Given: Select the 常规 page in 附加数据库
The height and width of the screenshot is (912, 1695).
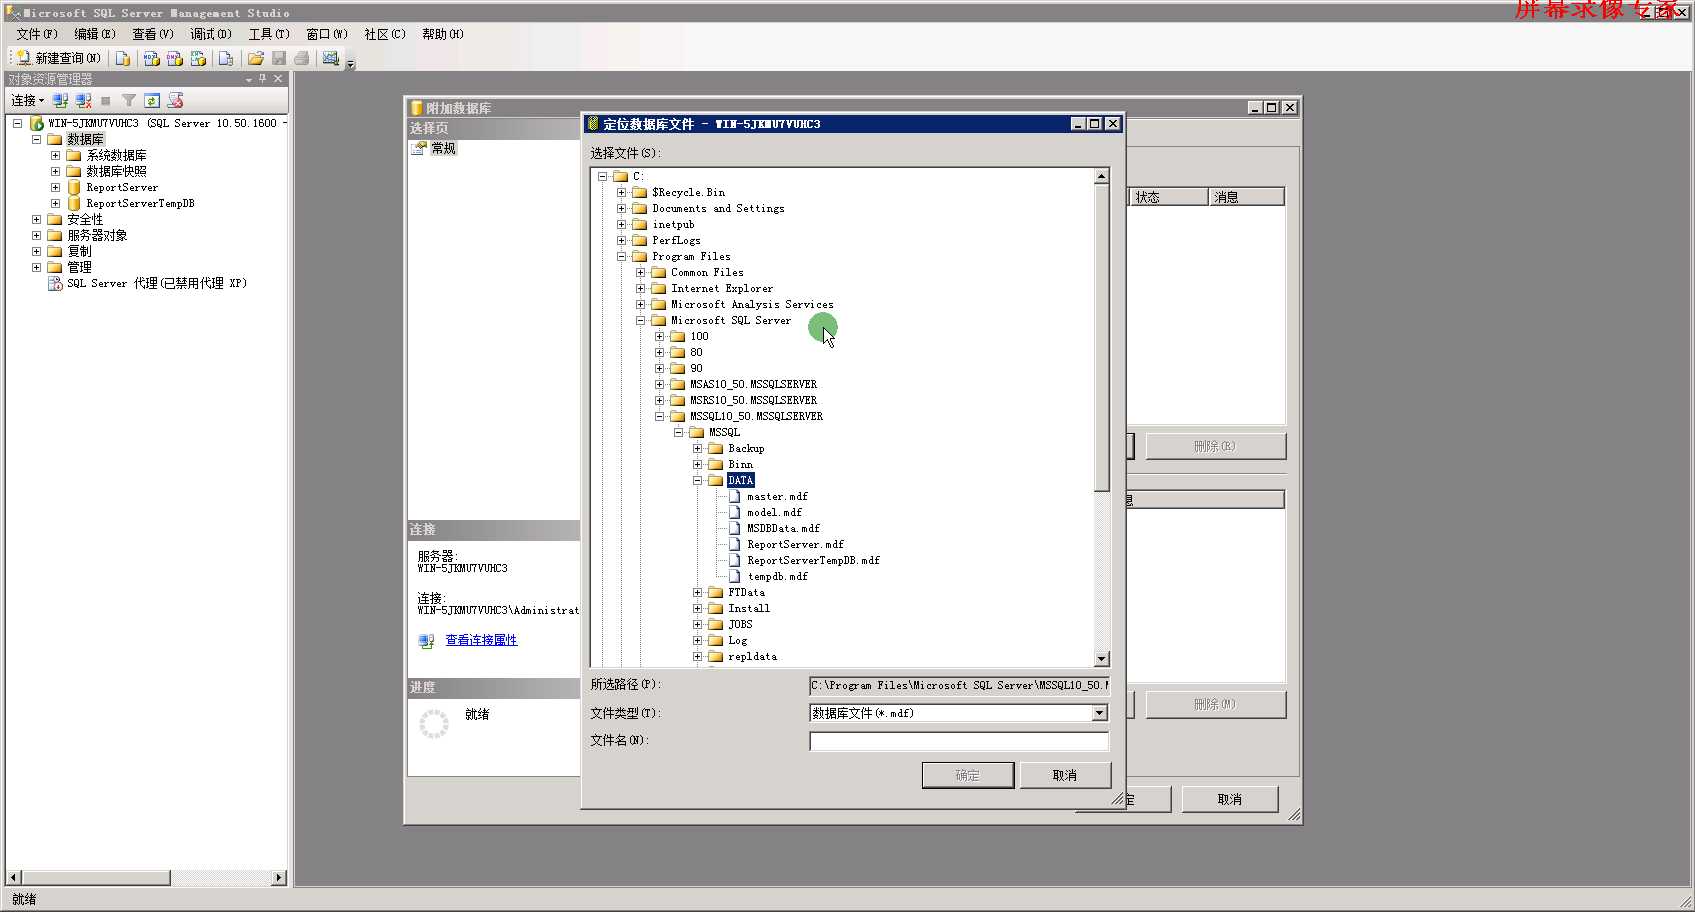Looking at the screenshot, I should click(x=443, y=148).
